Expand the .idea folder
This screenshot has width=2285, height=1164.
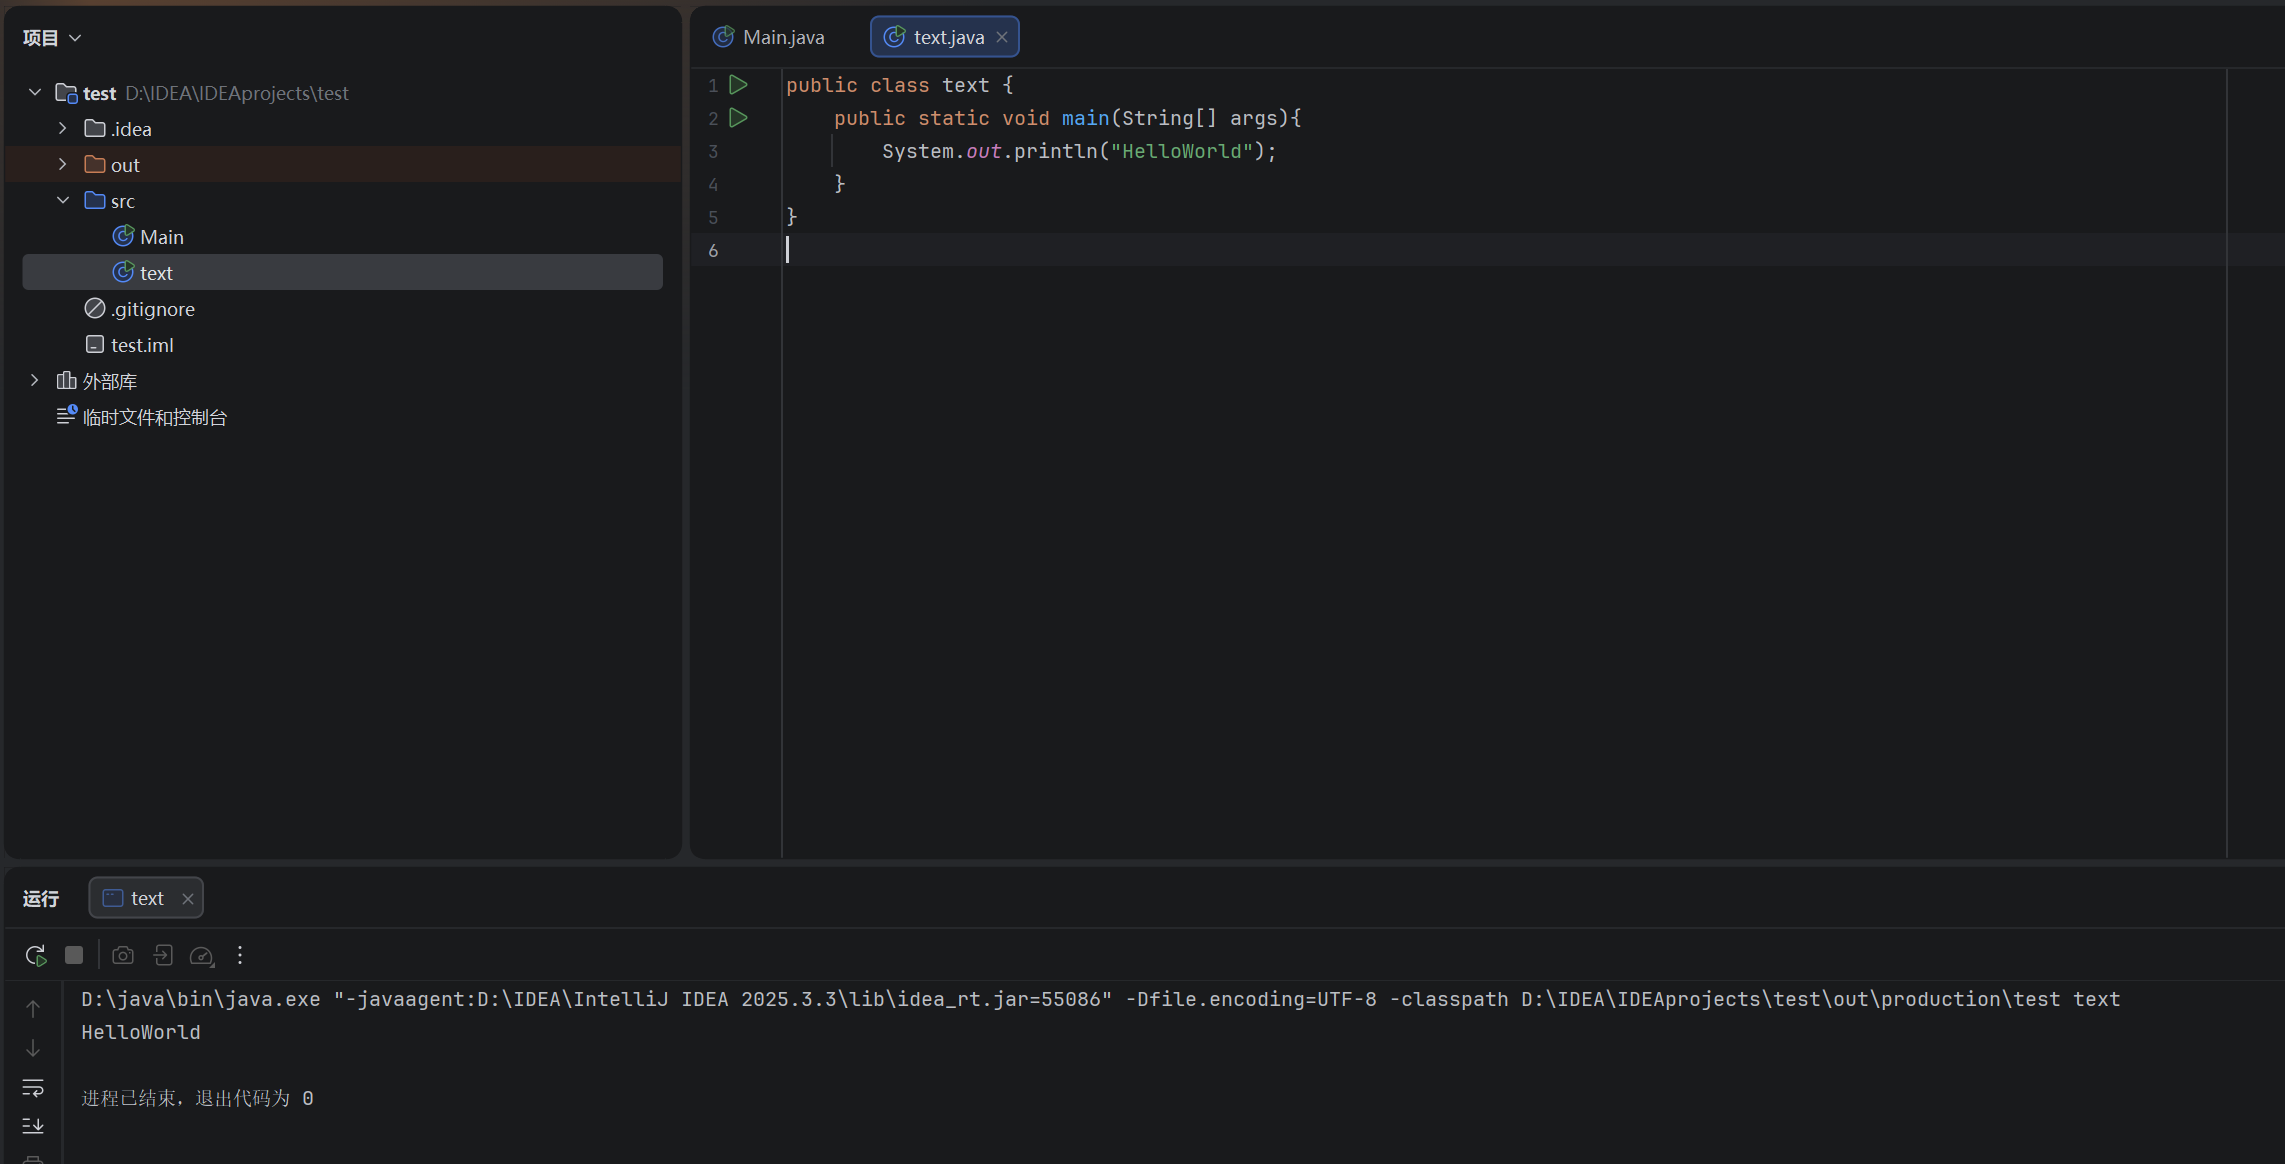coord(63,128)
